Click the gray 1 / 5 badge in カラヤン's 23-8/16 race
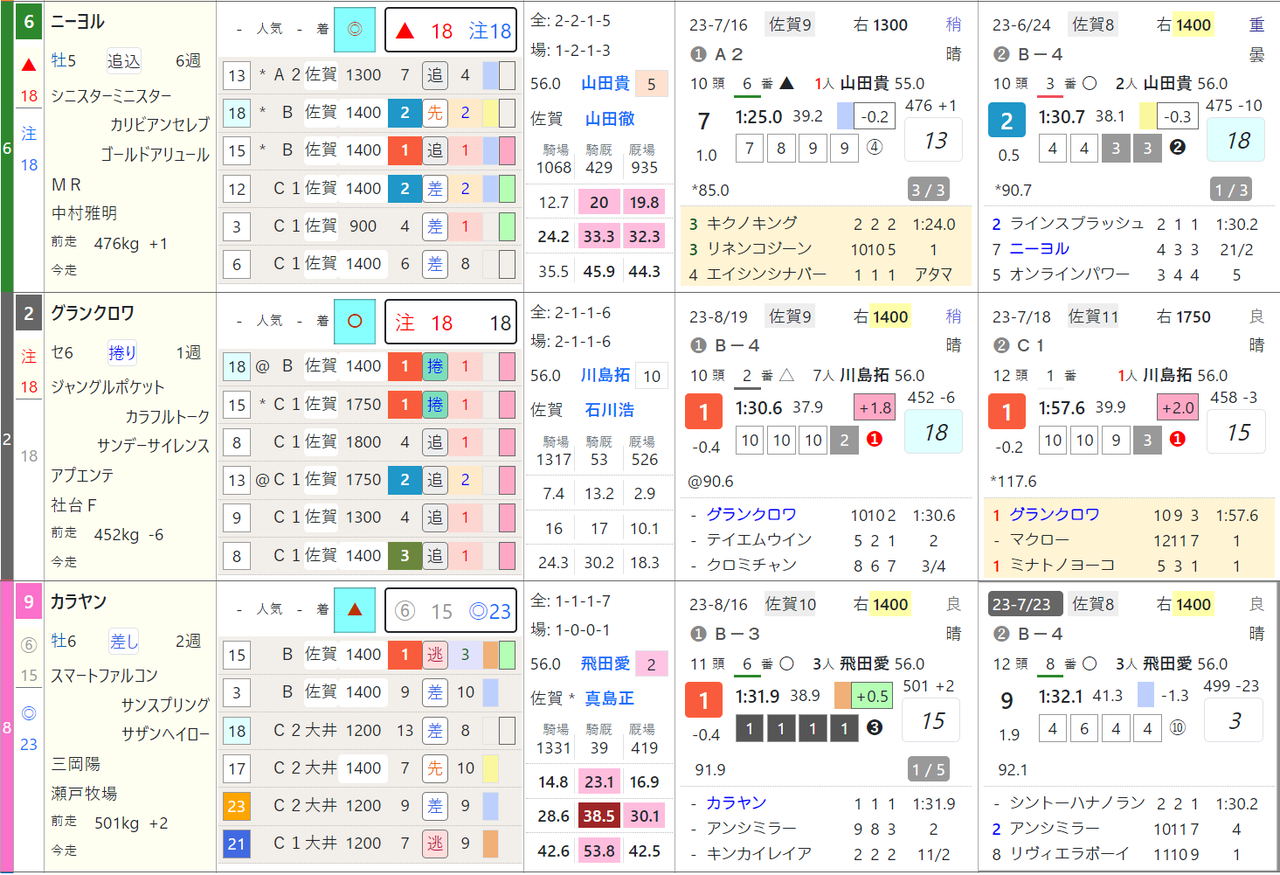Image resolution: width=1280 pixels, height=875 pixels. tap(927, 770)
